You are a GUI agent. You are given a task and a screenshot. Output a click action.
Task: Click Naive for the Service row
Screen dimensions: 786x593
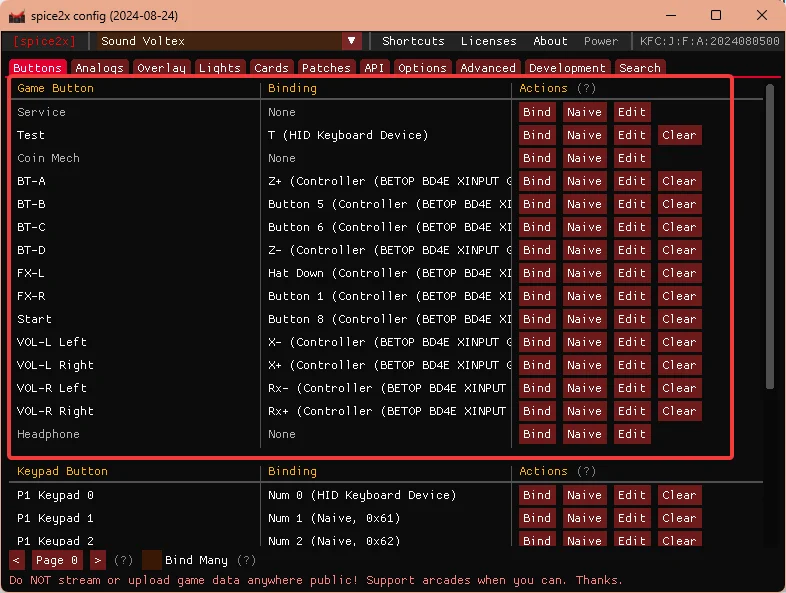[x=584, y=112]
